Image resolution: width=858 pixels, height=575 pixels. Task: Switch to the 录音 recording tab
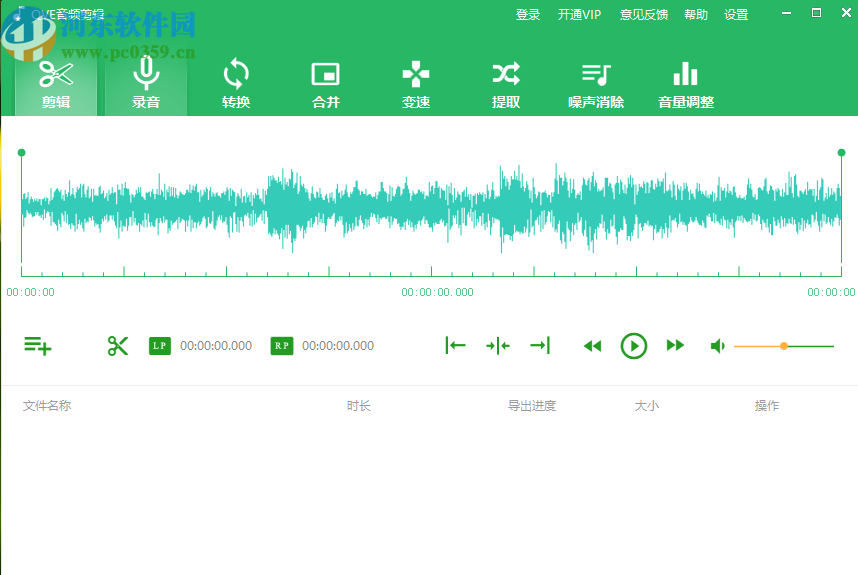146,84
